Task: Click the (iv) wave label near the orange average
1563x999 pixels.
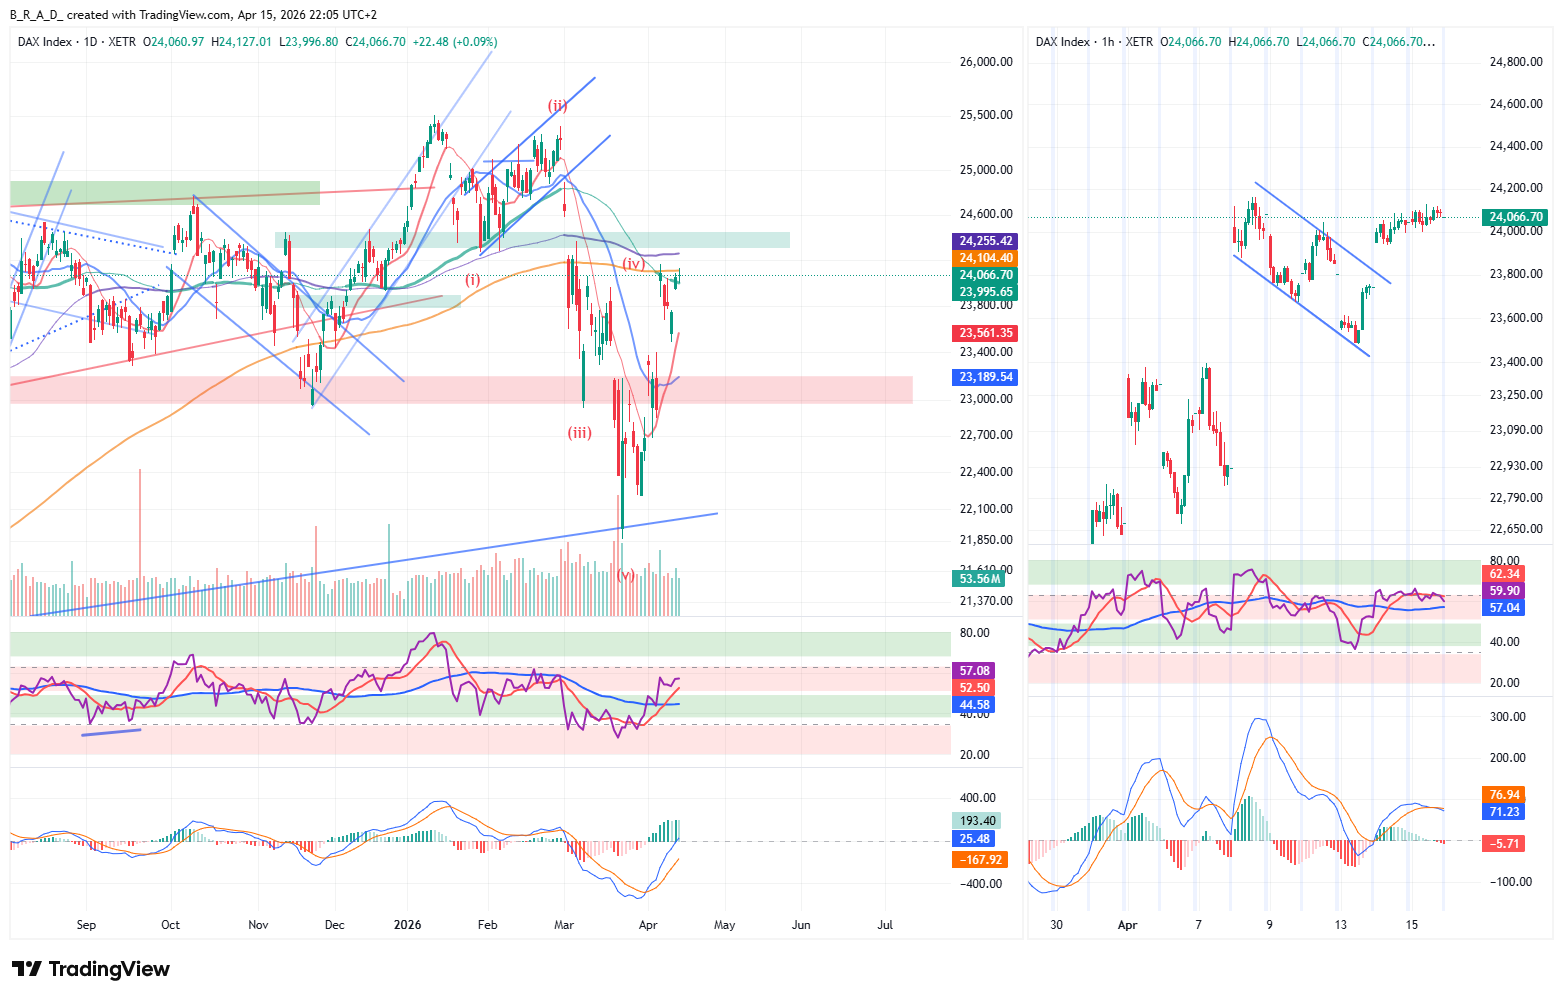Action: (x=633, y=264)
